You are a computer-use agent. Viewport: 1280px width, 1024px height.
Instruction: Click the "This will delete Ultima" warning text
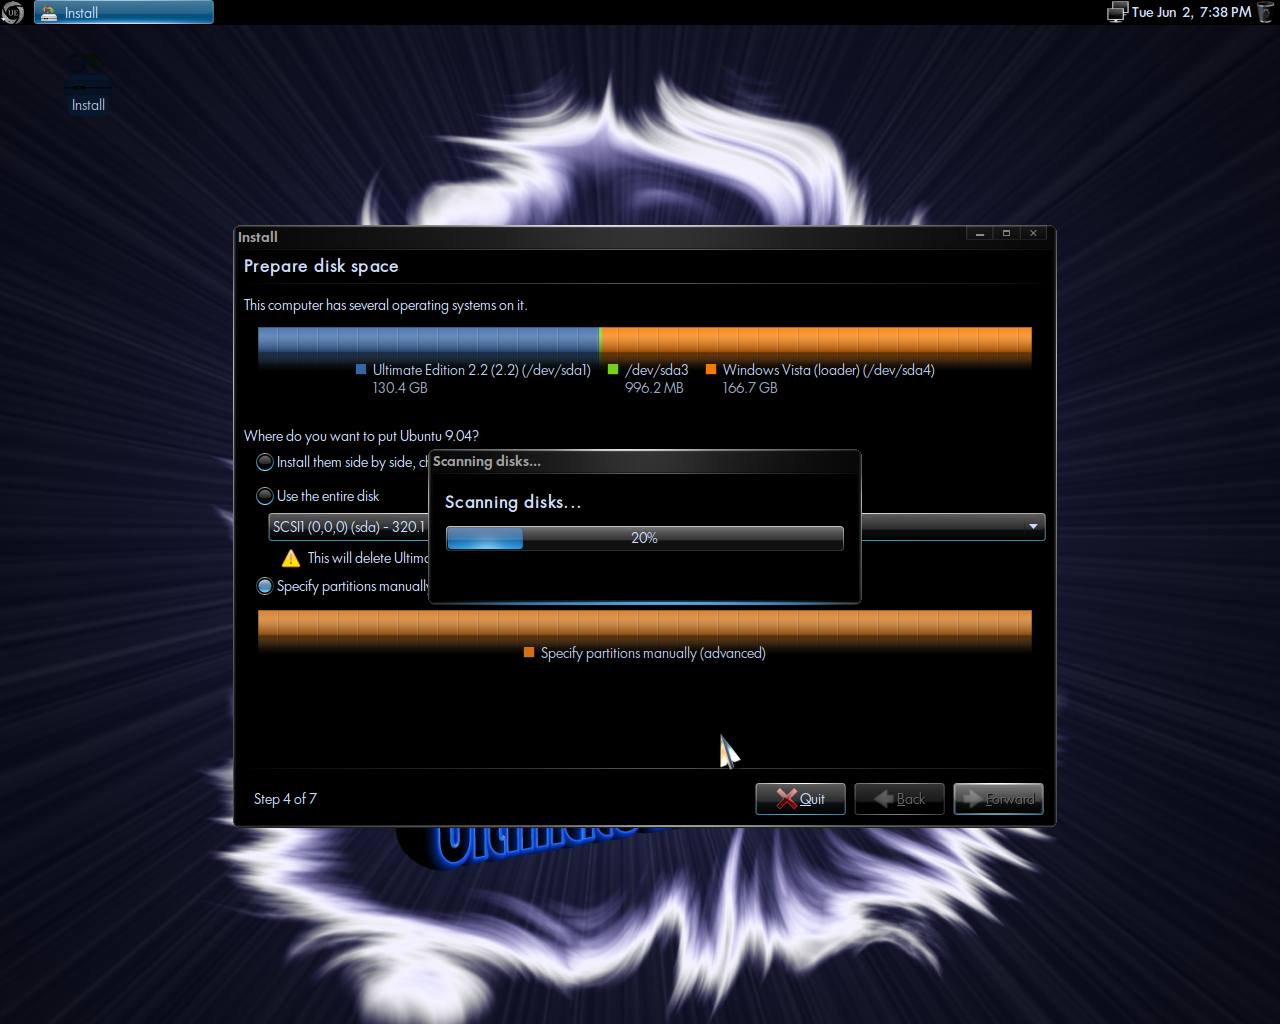(x=367, y=558)
